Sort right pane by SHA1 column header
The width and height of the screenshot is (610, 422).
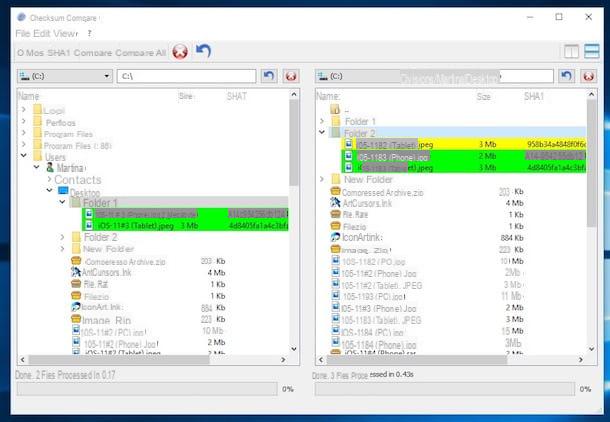tap(533, 96)
